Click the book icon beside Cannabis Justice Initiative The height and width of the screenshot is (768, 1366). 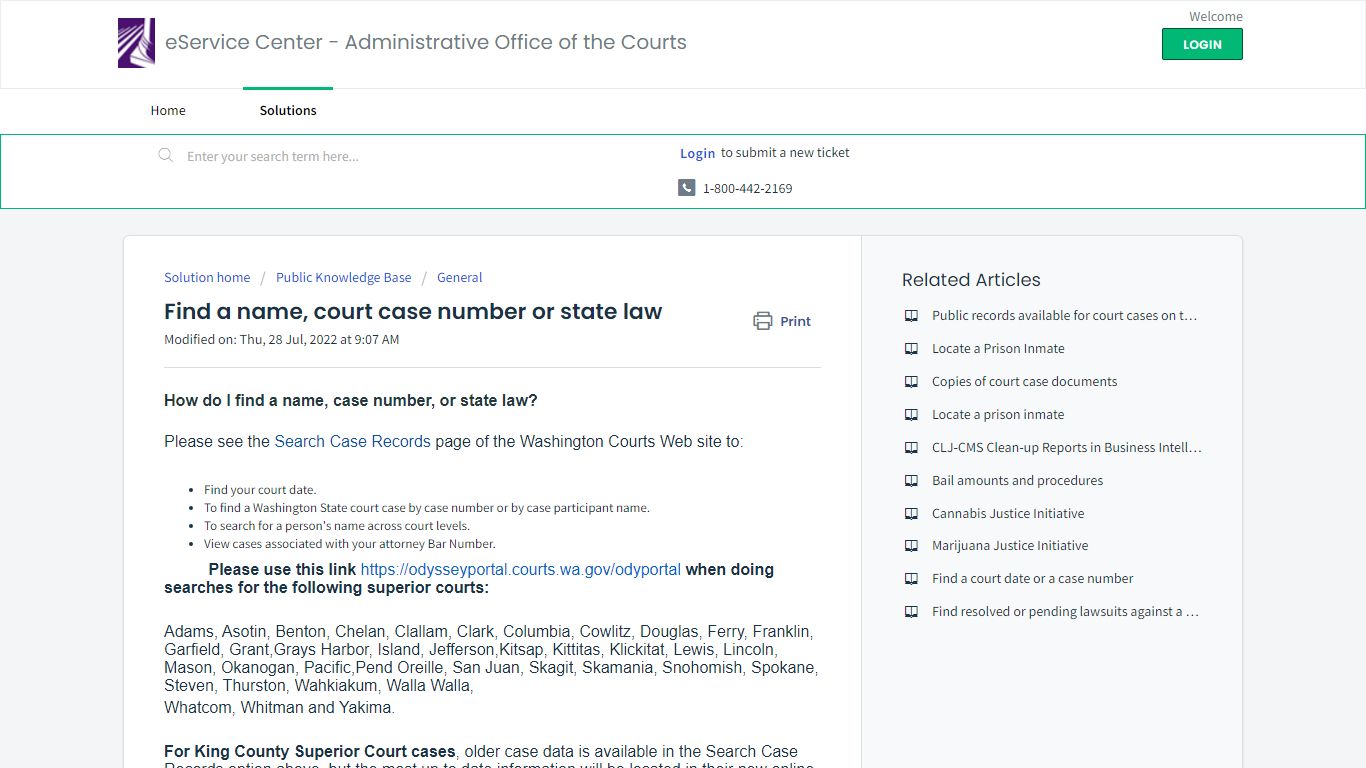911,513
